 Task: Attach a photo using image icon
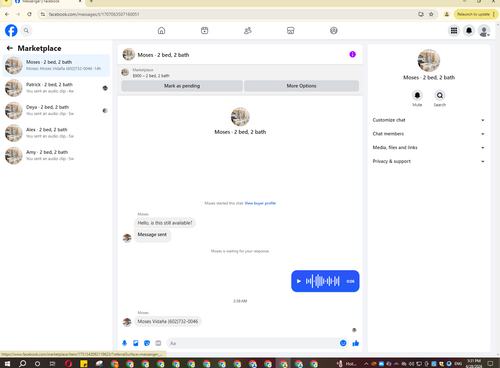(136, 343)
